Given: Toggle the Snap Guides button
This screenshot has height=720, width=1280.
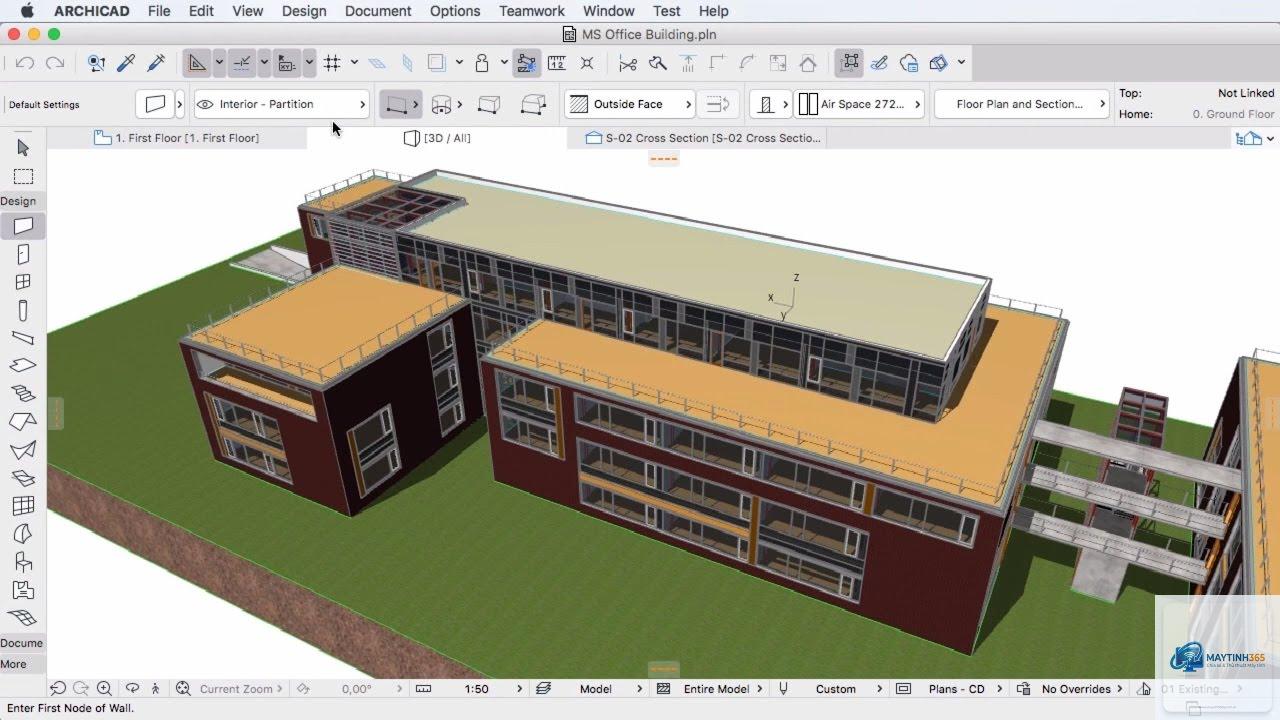Looking at the screenshot, I should click(x=243, y=63).
